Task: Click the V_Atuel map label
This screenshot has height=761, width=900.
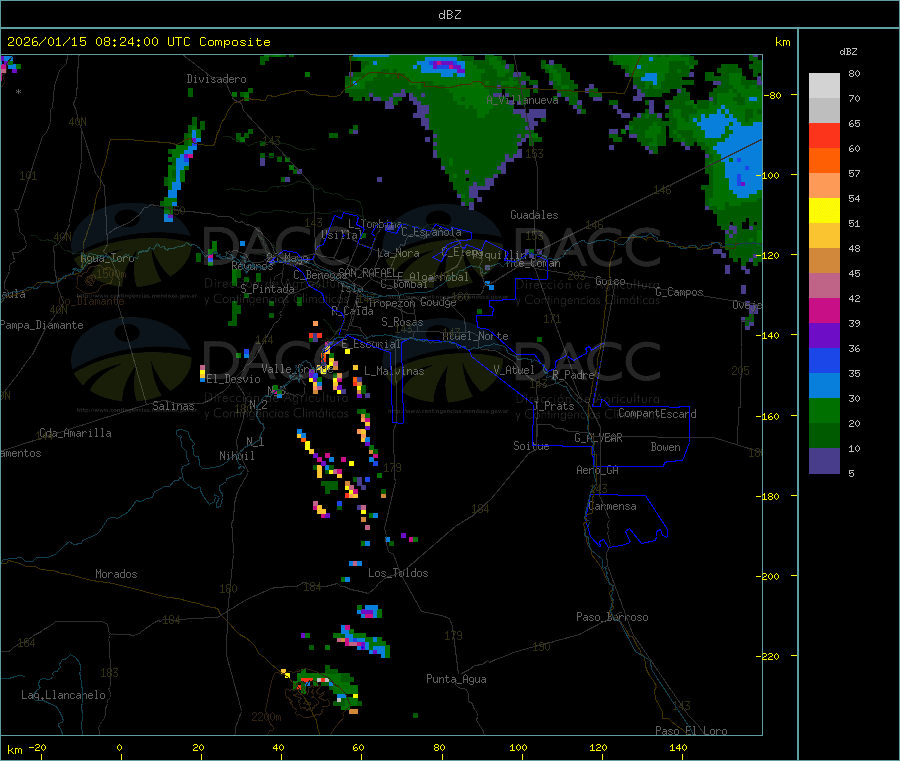Action: click(x=514, y=370)
